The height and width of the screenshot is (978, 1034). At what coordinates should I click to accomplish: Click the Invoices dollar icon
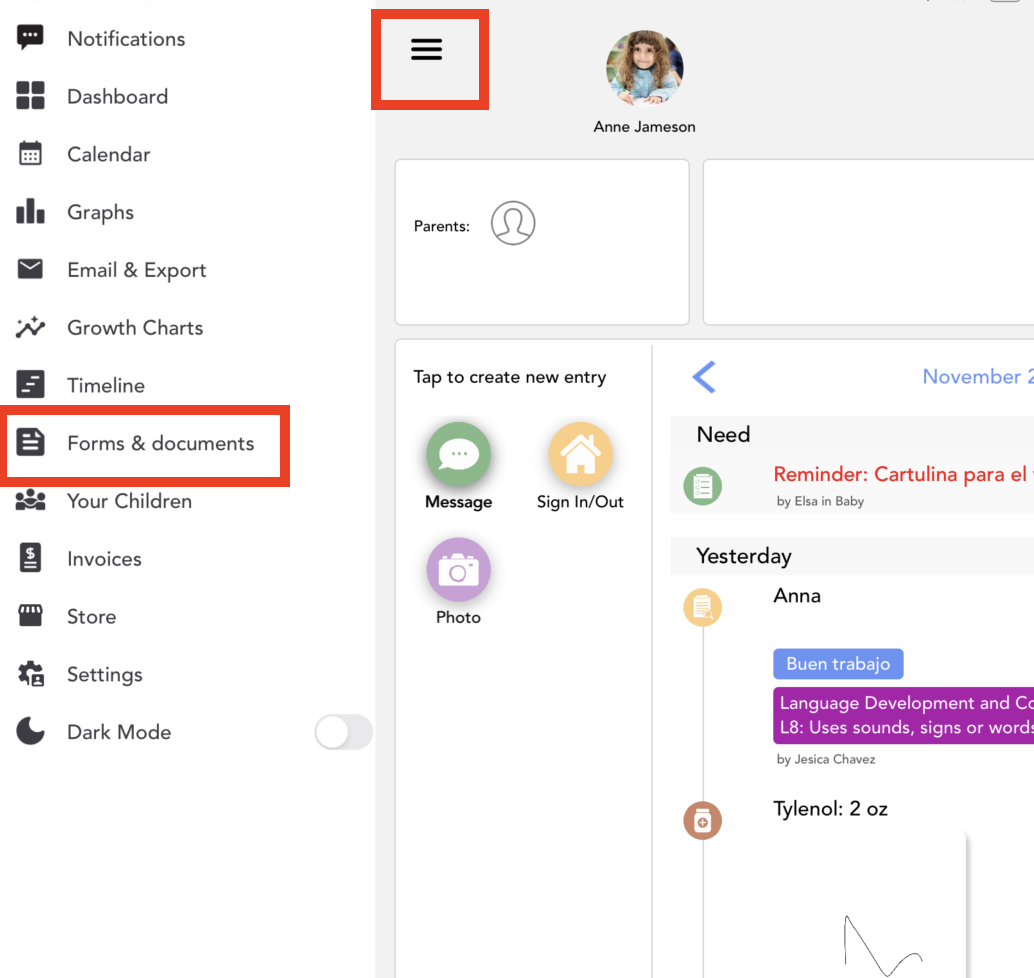(30, 558)
